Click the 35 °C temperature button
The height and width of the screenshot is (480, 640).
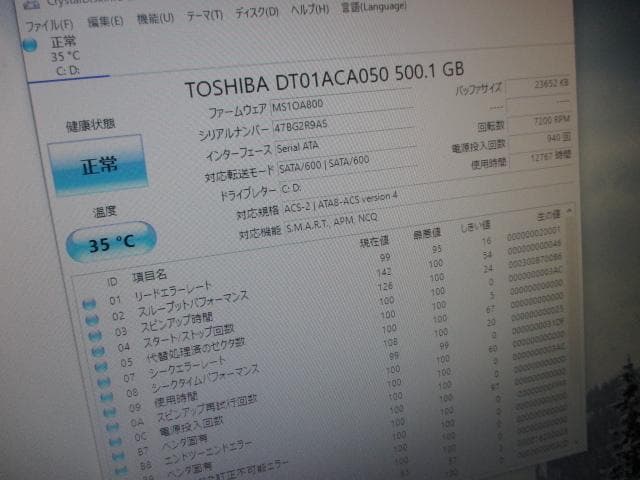point(111,242)
